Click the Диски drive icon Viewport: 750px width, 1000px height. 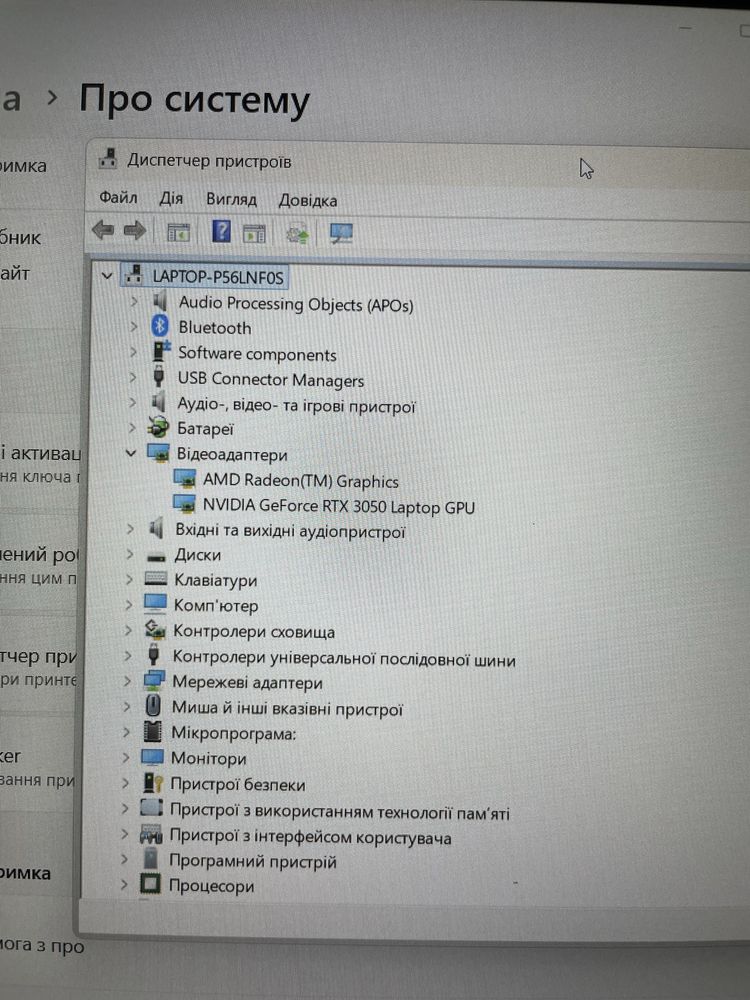(x=156, y=556)
